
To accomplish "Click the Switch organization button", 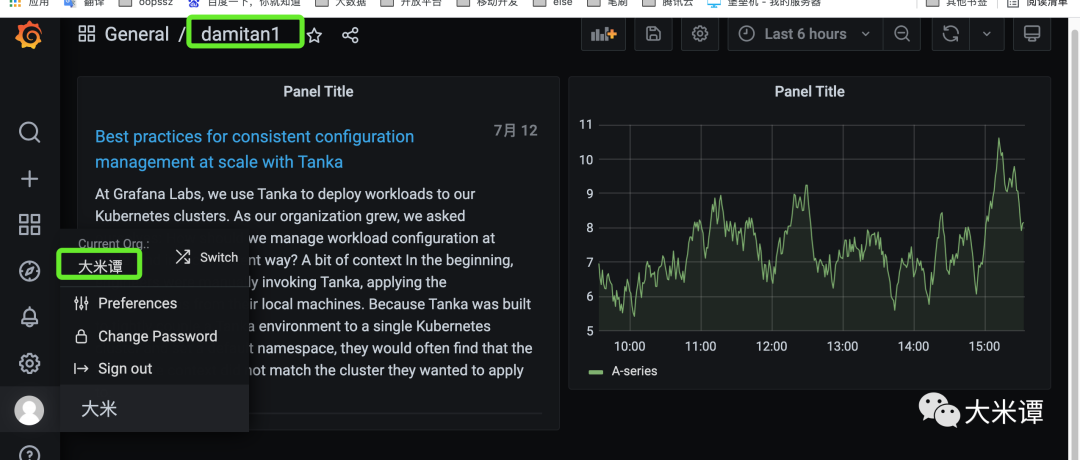I will (x=207, y=257).
